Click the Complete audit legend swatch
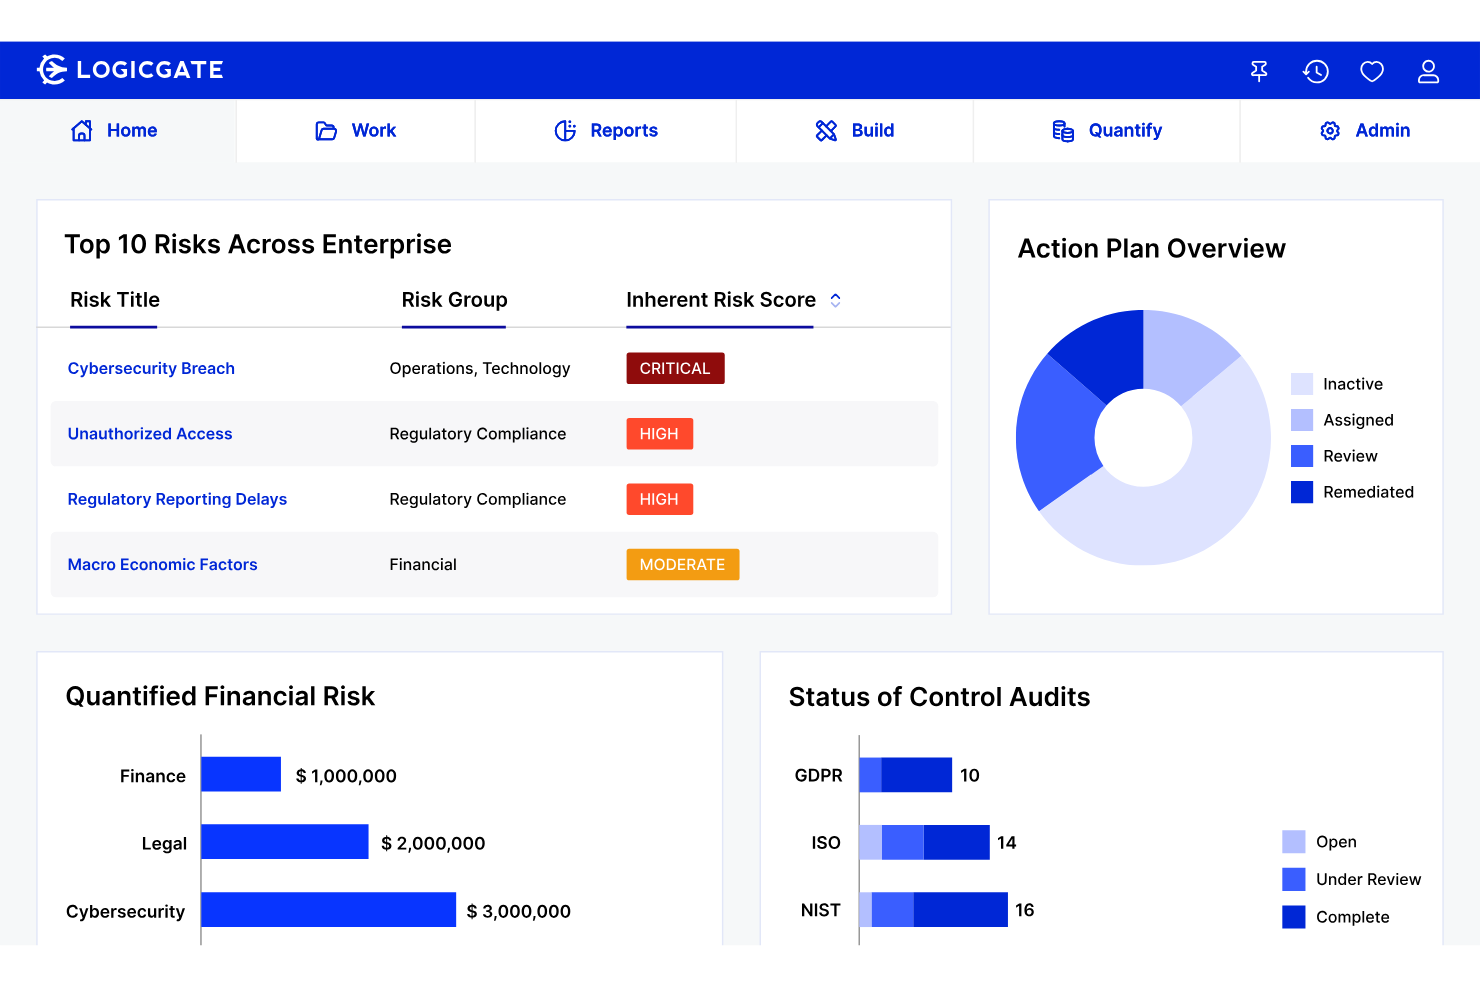This screenshot has height=987, width=1480. tap(1294, 917)
